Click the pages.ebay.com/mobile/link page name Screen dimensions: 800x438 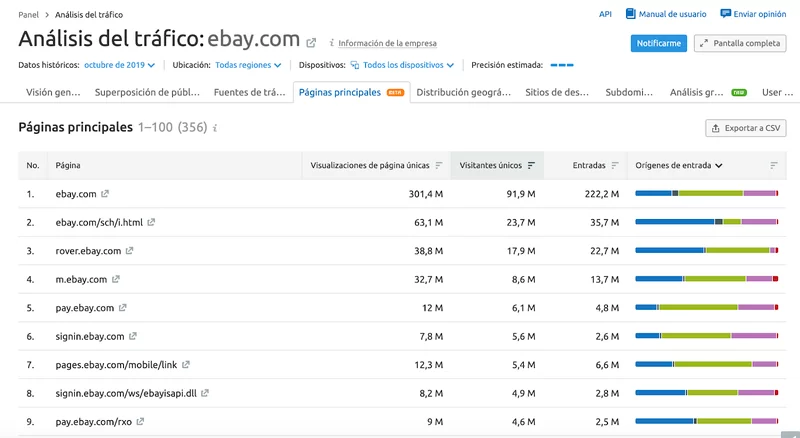[116, 365]
